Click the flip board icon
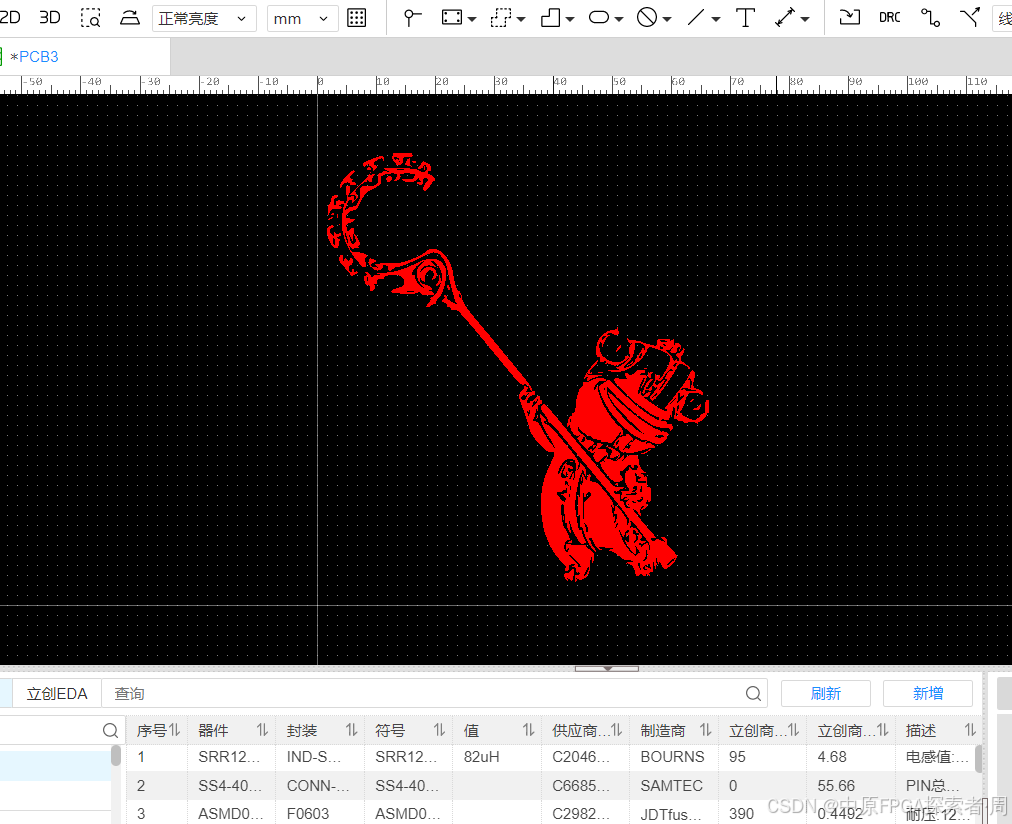Viewport: 1012px width, 824px height. click(x=130, y=18)
